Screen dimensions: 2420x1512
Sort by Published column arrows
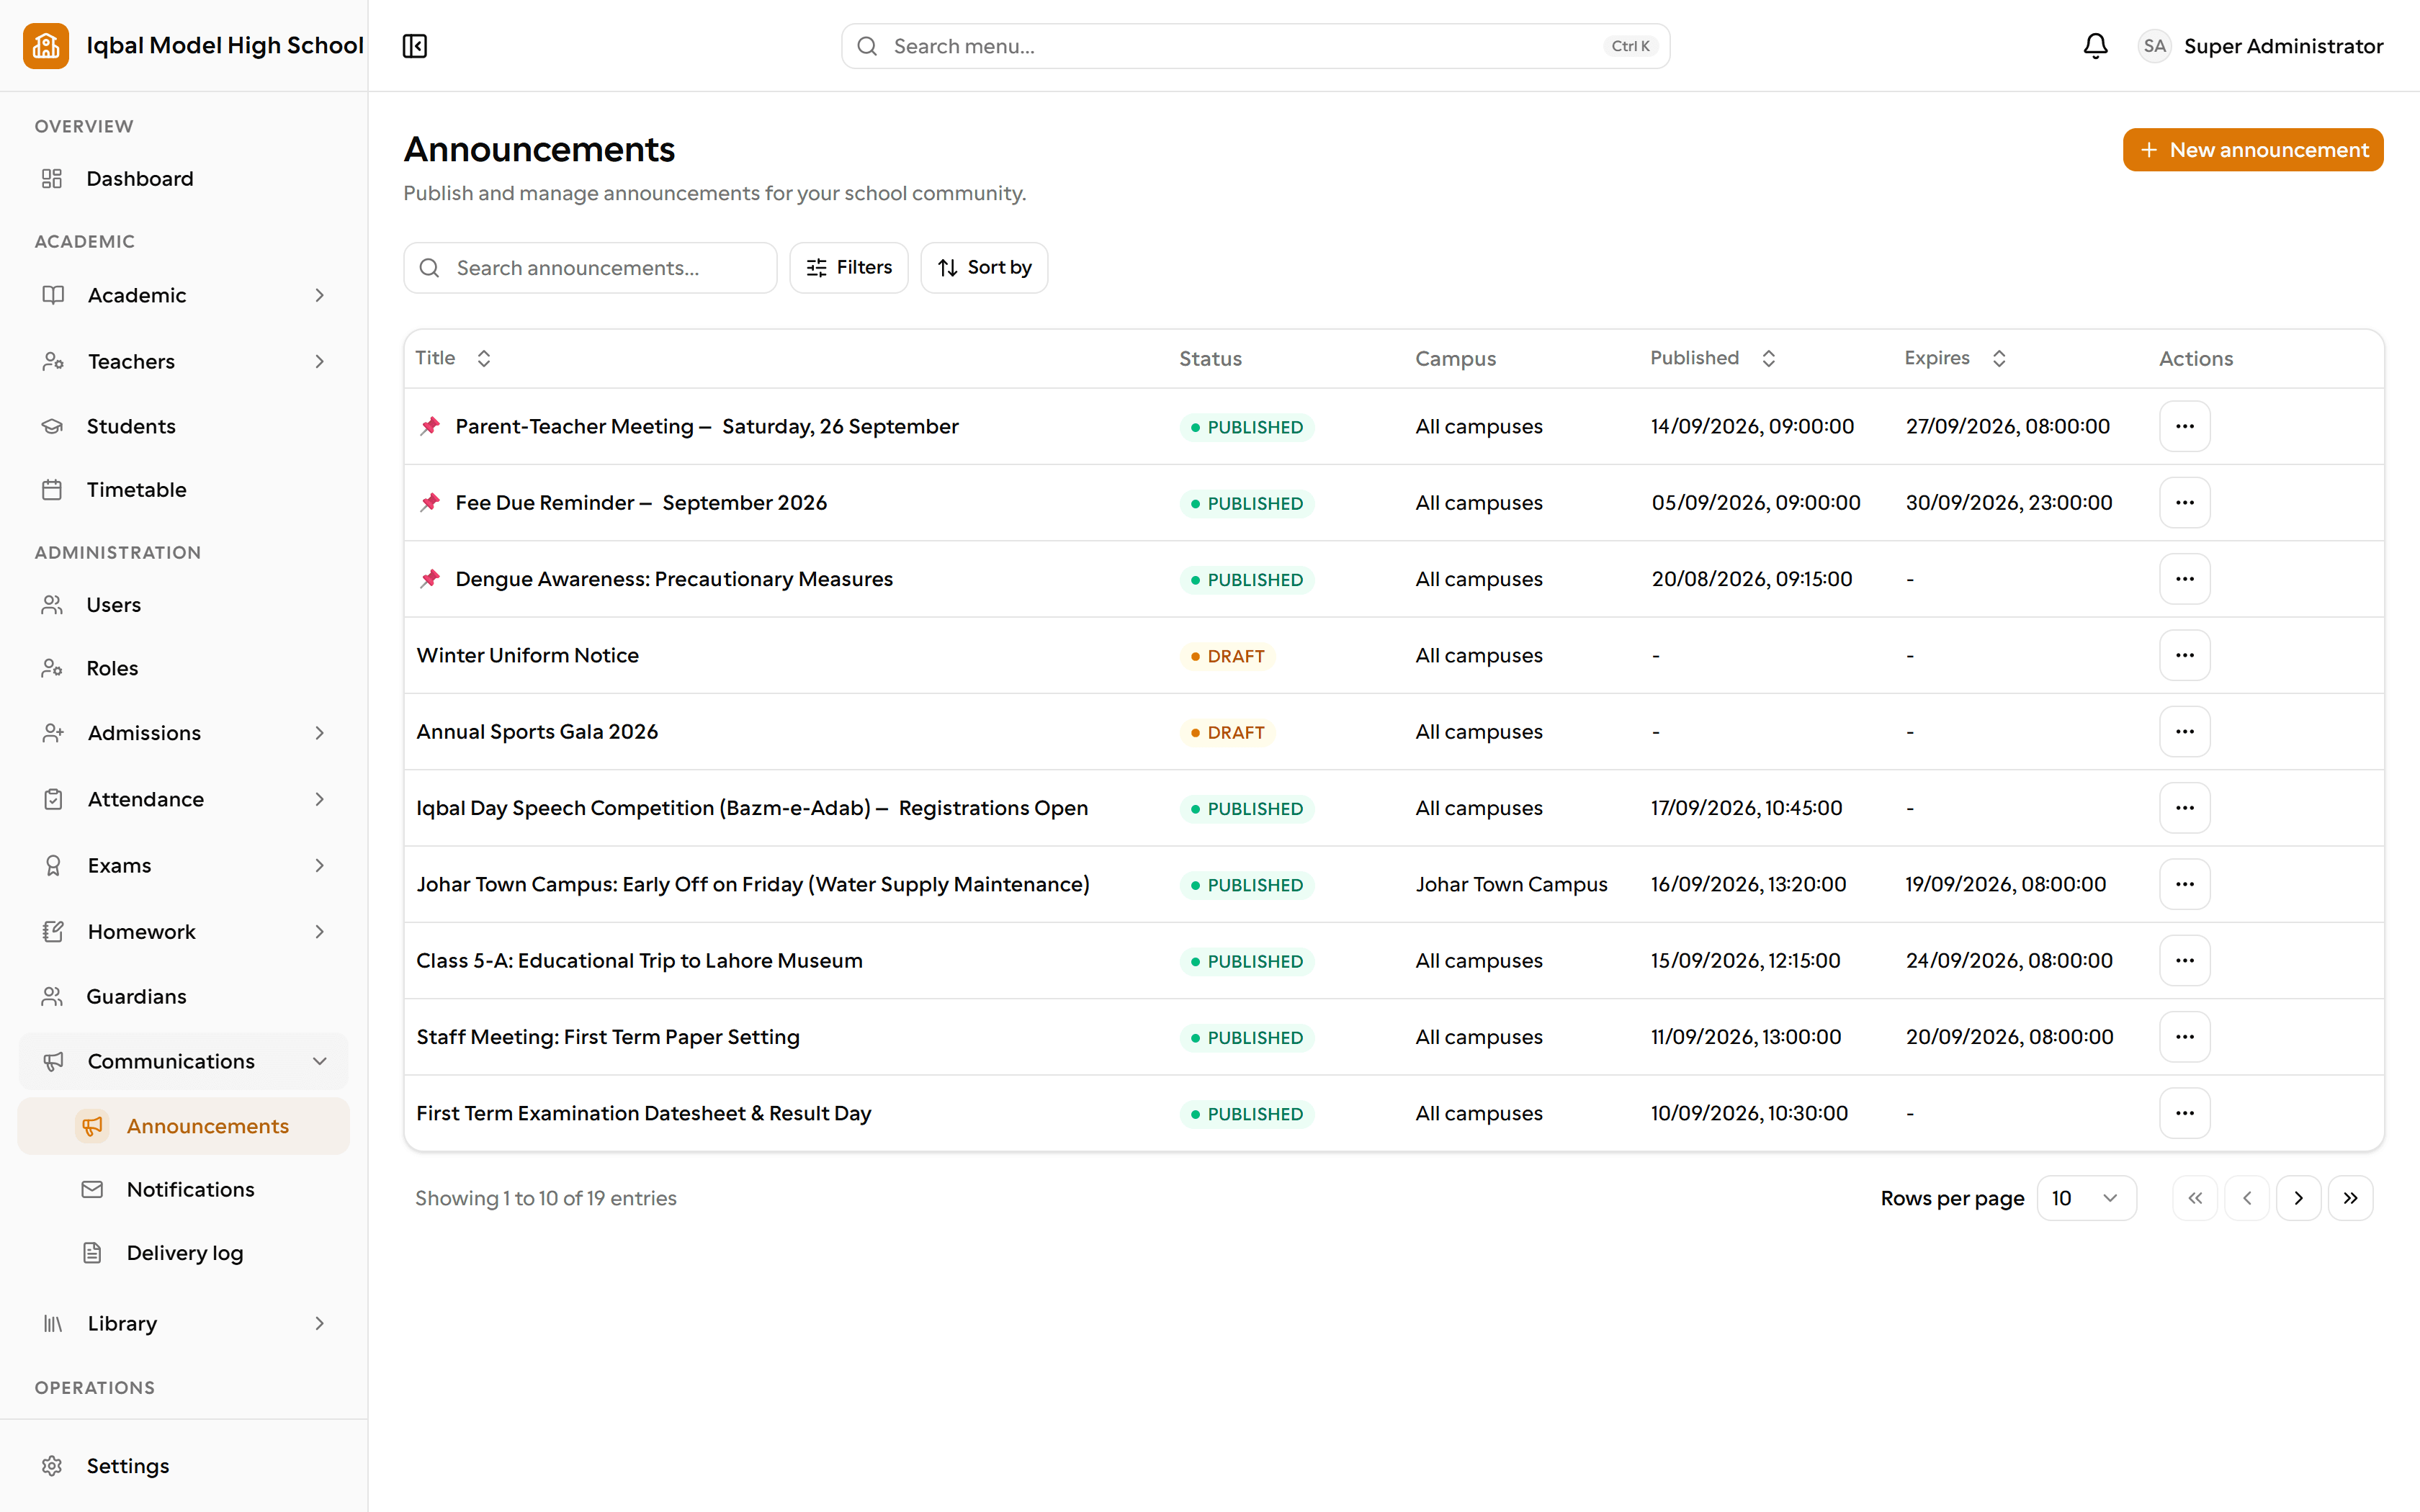point(1768,358)
